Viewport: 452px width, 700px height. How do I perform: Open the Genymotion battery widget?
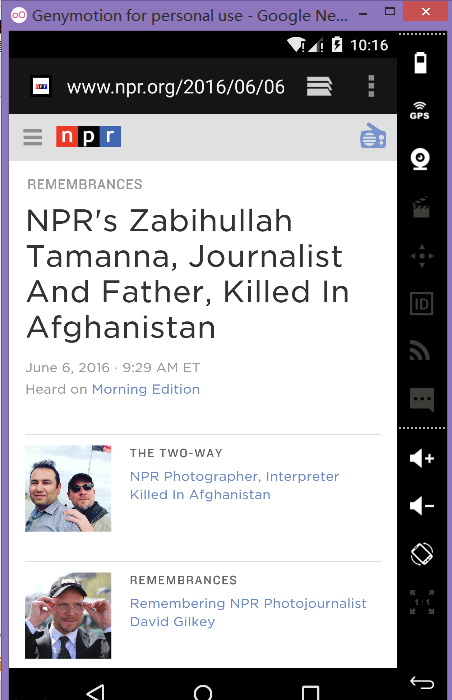[420, 62]
